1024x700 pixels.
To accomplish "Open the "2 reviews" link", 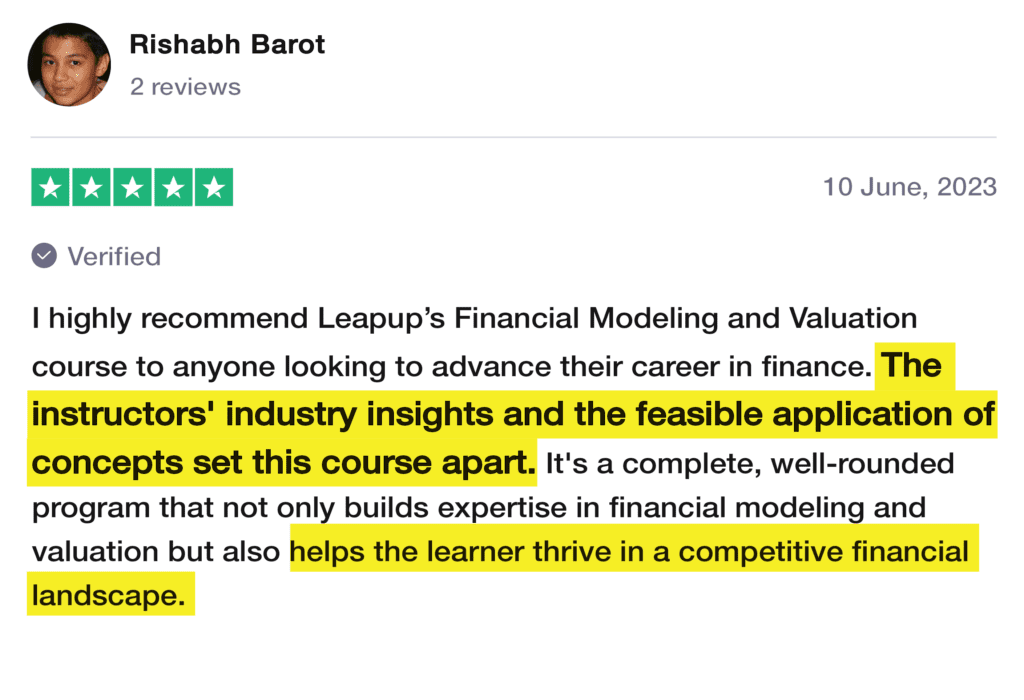I will [x=185, y=87].
